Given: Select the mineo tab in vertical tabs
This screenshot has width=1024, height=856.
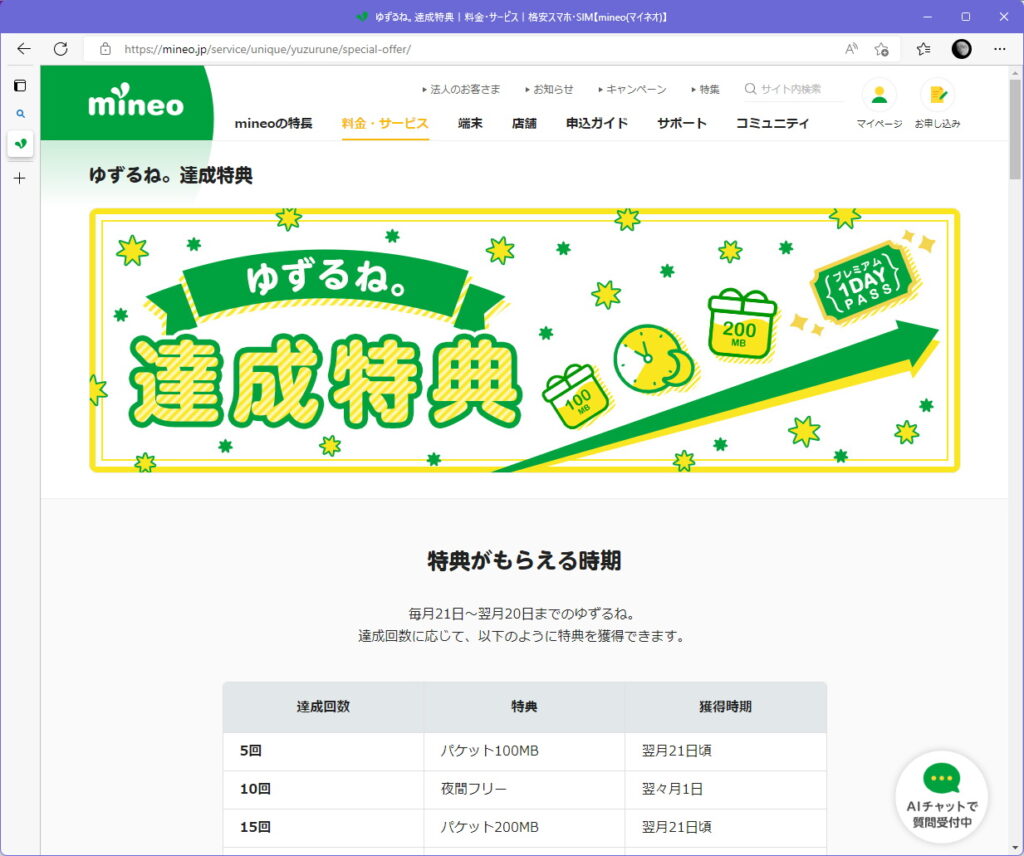Looking at the screenshot, I should 20,143.
